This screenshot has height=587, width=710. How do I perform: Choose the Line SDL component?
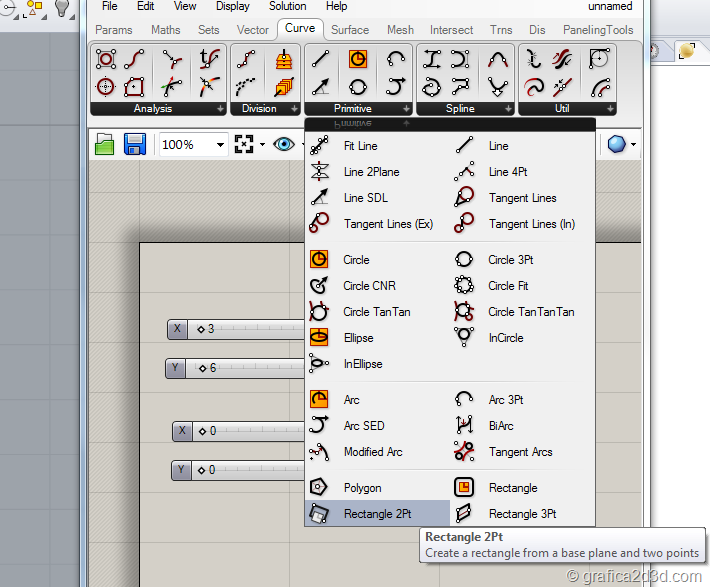click(365, 198)
